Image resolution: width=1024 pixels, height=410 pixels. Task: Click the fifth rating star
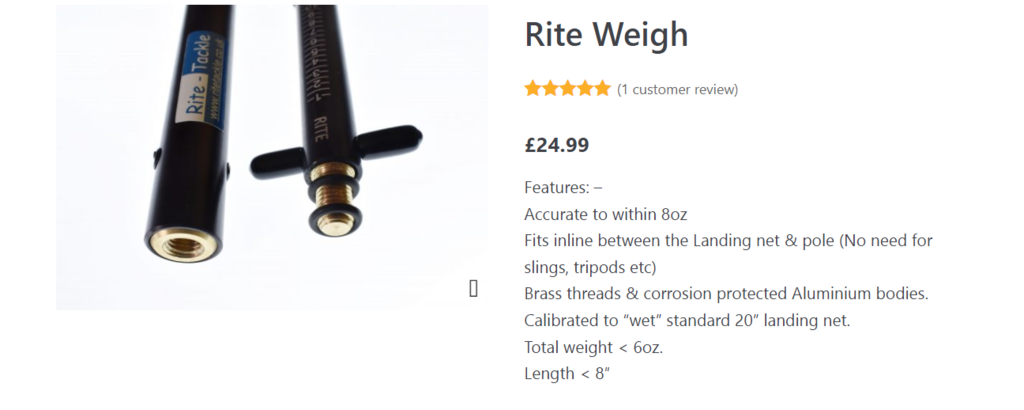tap(601, 89)
